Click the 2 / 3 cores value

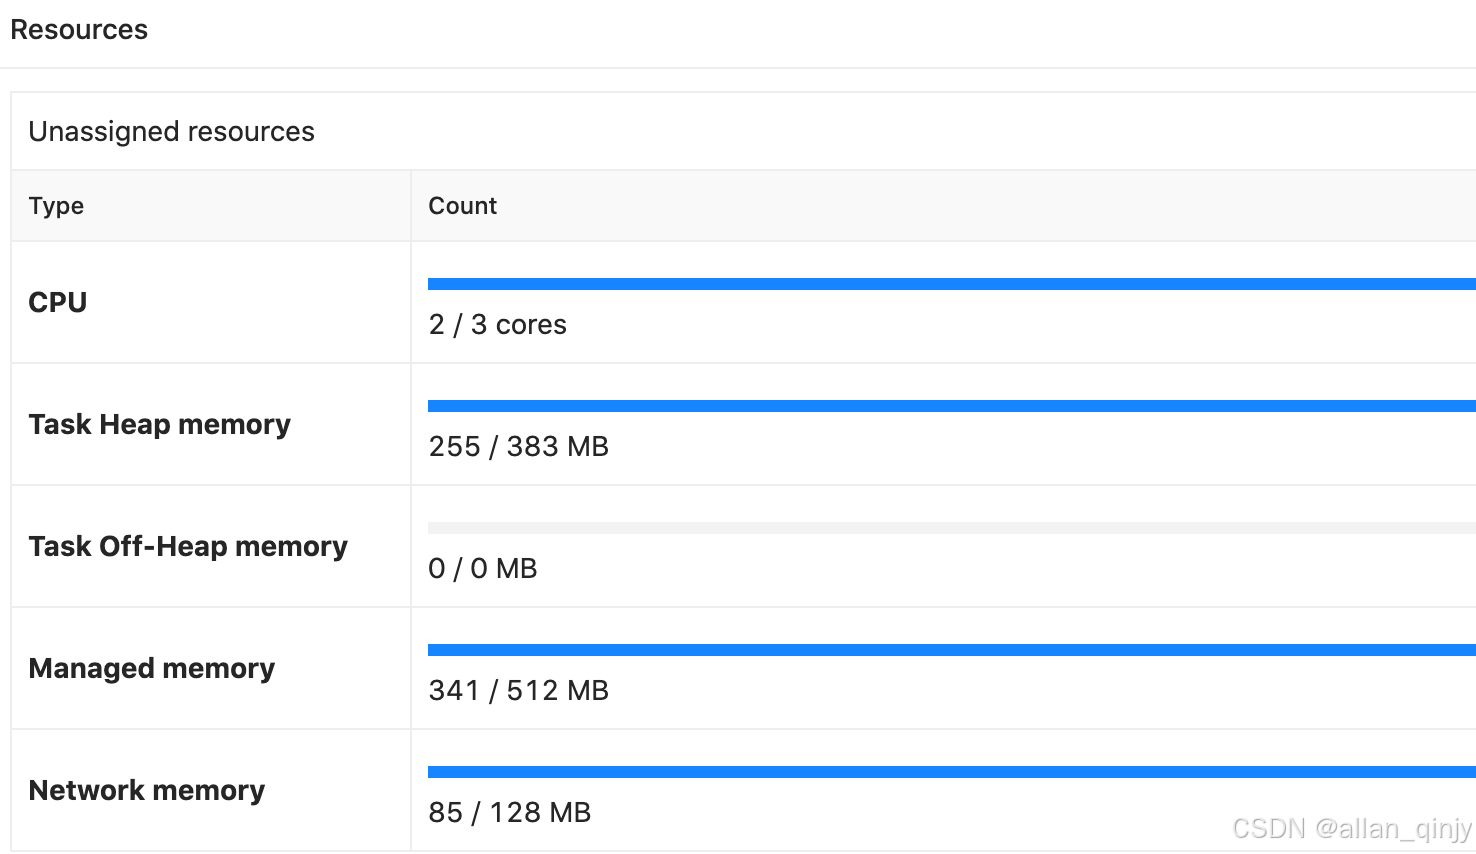497,324
